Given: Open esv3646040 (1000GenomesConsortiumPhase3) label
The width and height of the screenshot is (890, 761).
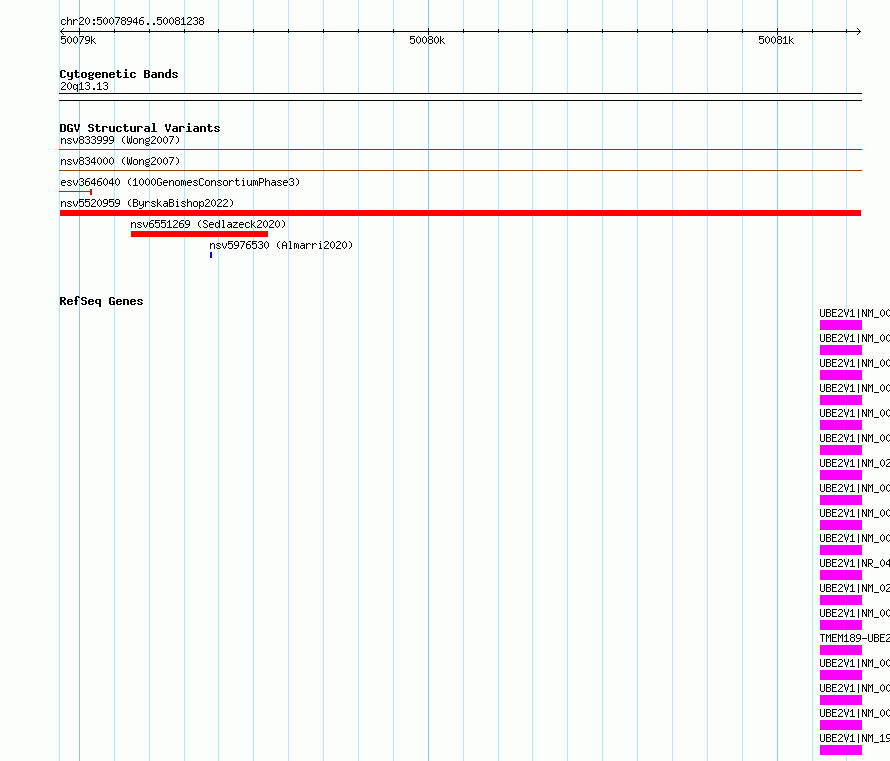Looking at the screenshot, I should (180, 182).
